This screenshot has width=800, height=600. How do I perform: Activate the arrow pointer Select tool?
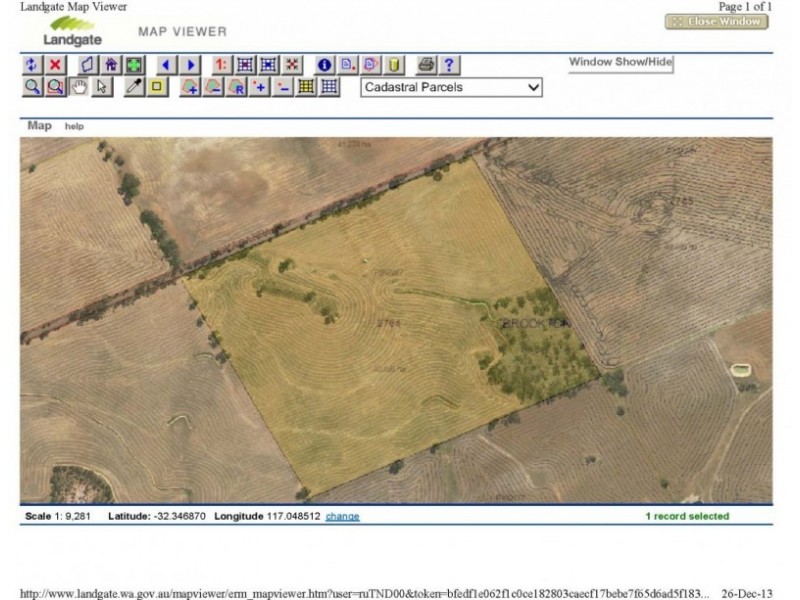tap(101, 89)
